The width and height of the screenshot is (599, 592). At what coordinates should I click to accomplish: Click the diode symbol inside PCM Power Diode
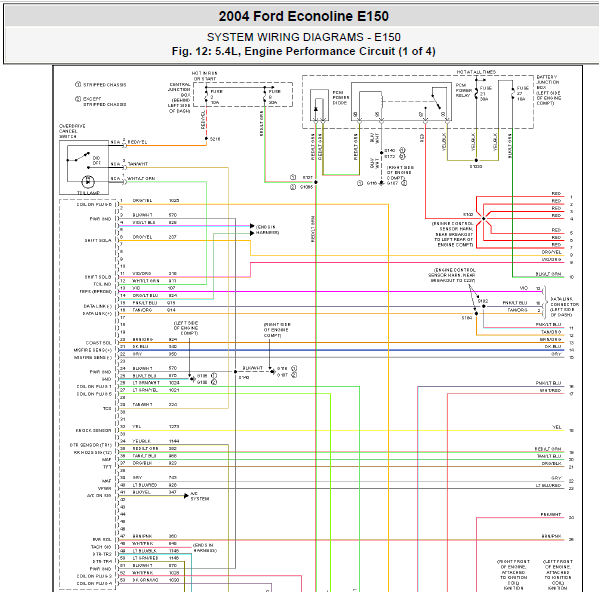tap(316, 109)
